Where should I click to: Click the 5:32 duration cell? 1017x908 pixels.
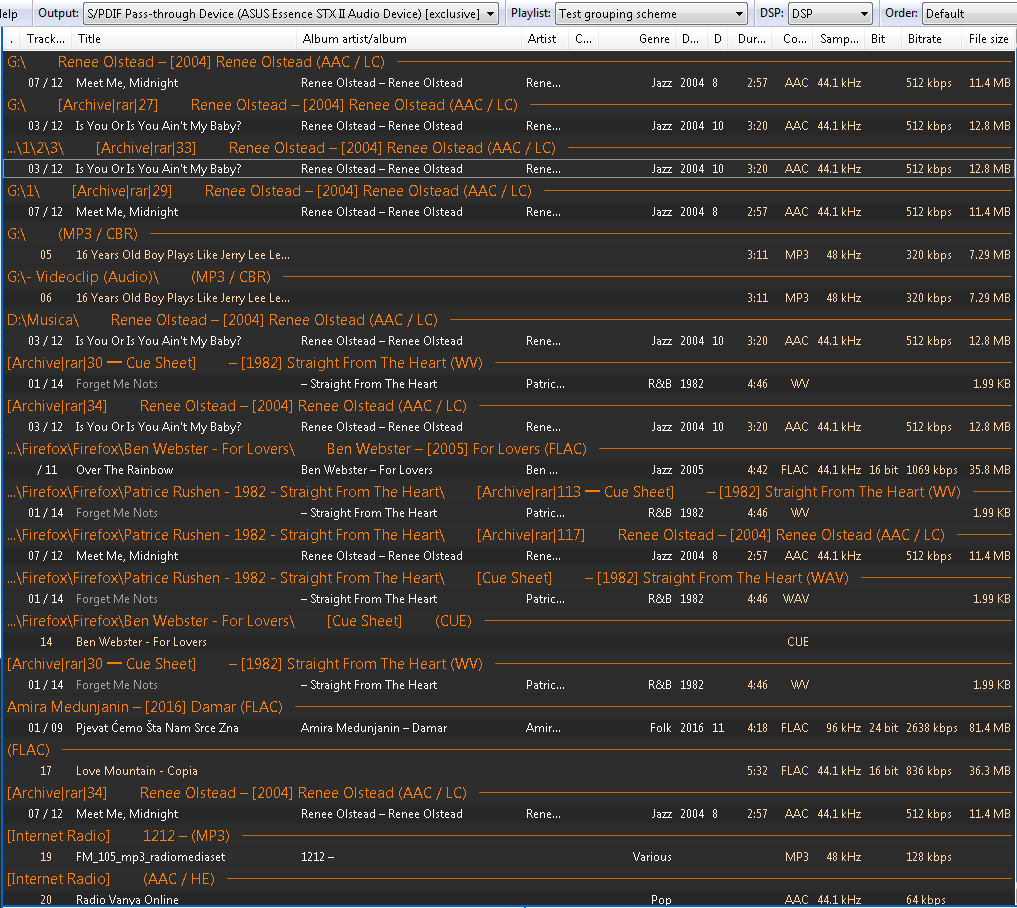tap(757, 771)
